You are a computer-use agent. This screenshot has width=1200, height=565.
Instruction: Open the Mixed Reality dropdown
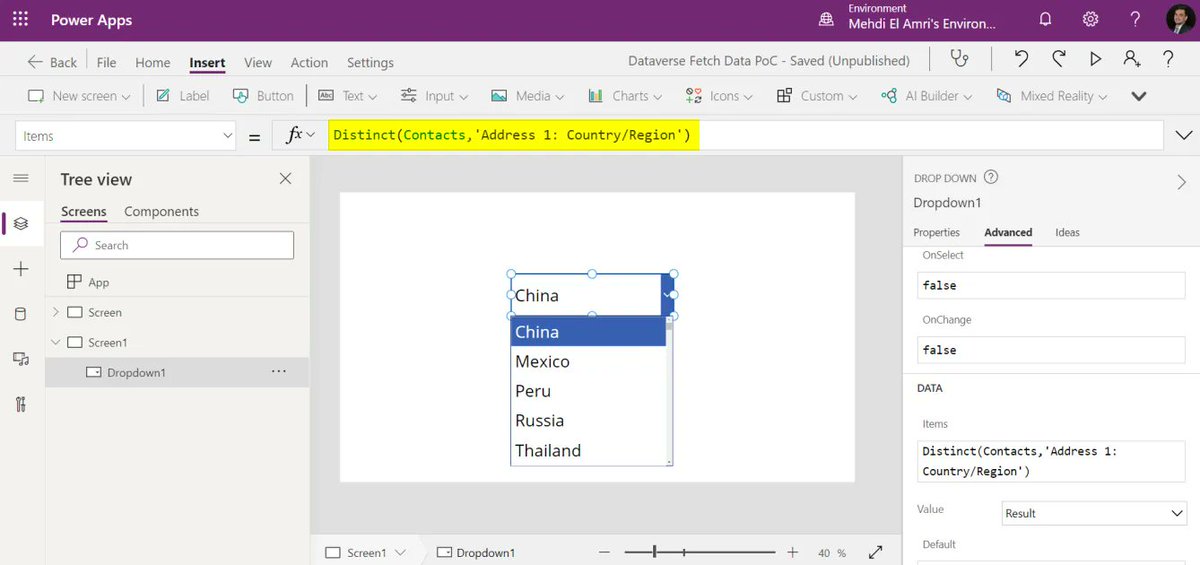[x=1051, y=96]
